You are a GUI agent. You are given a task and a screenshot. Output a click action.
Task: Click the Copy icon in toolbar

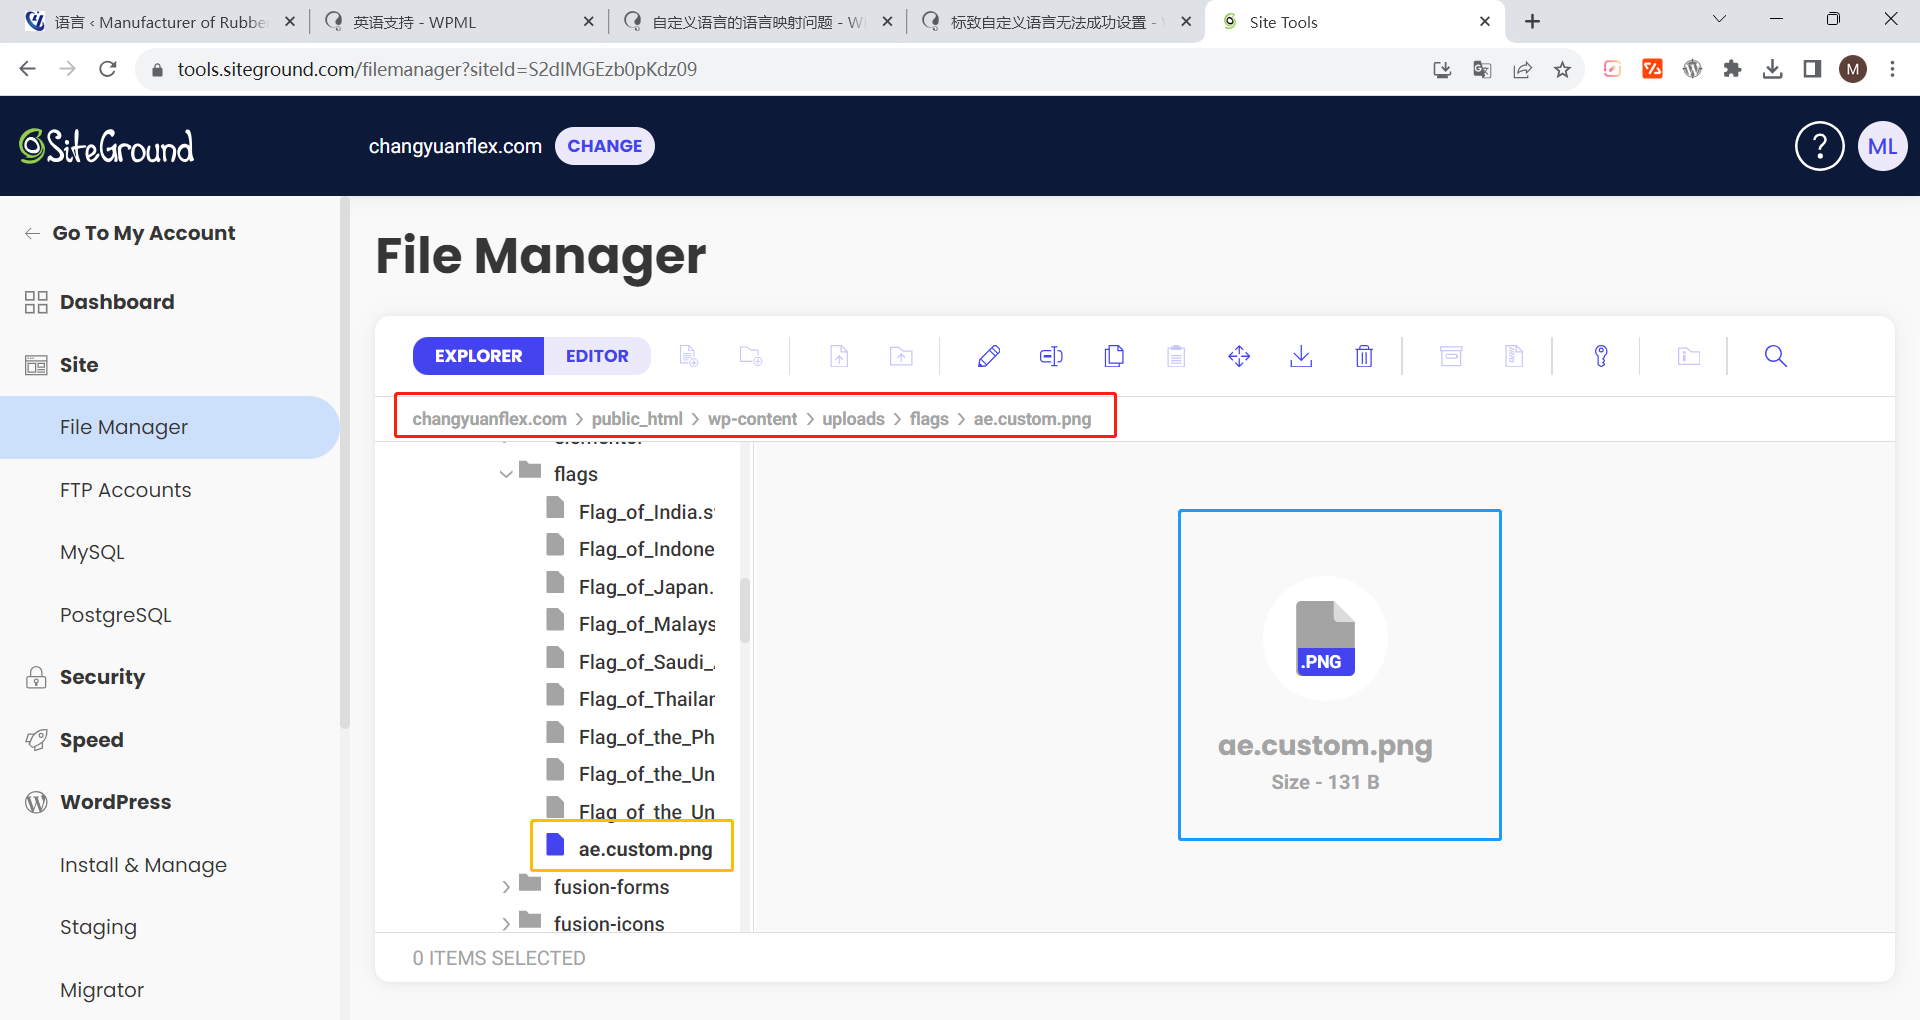point(1114,356)
